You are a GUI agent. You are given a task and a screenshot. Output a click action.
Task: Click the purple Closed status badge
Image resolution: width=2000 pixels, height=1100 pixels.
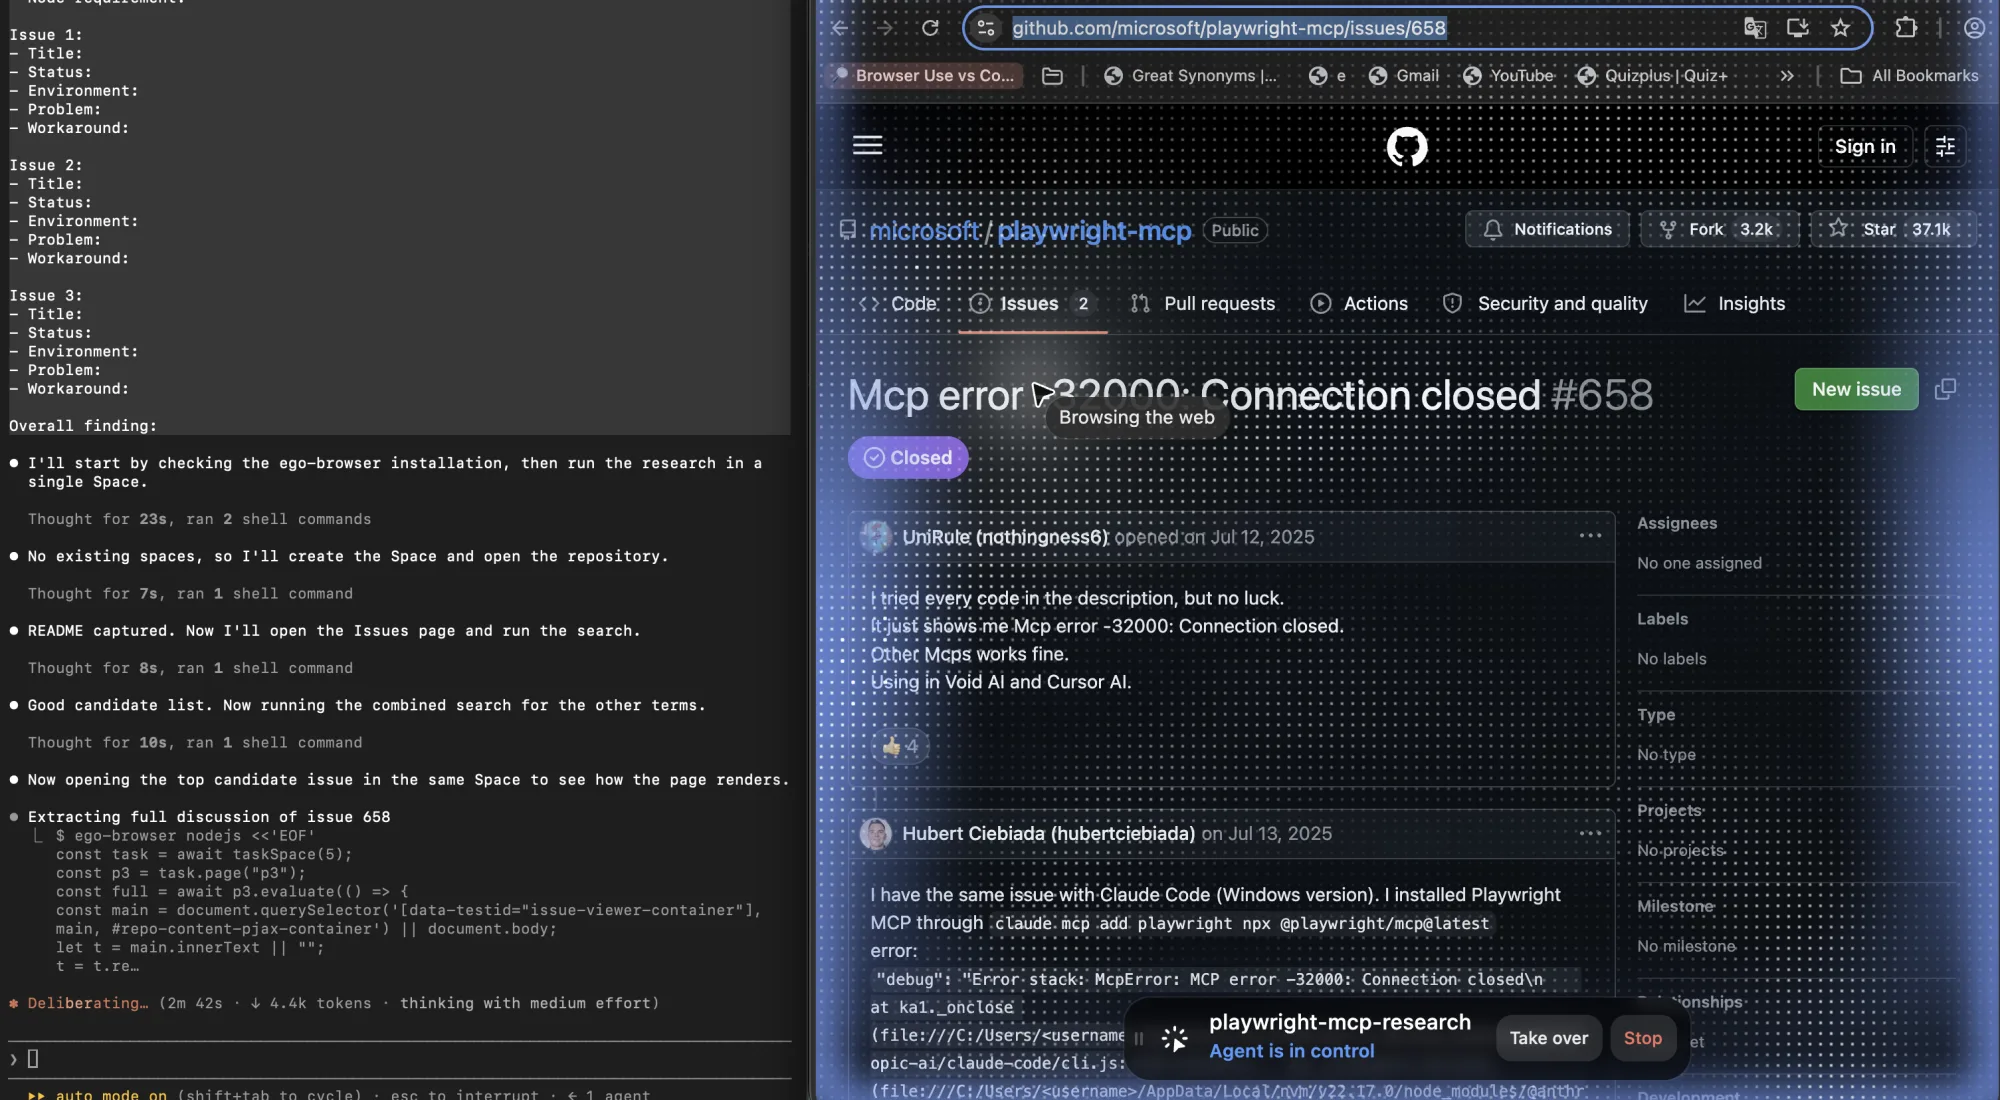908,458
